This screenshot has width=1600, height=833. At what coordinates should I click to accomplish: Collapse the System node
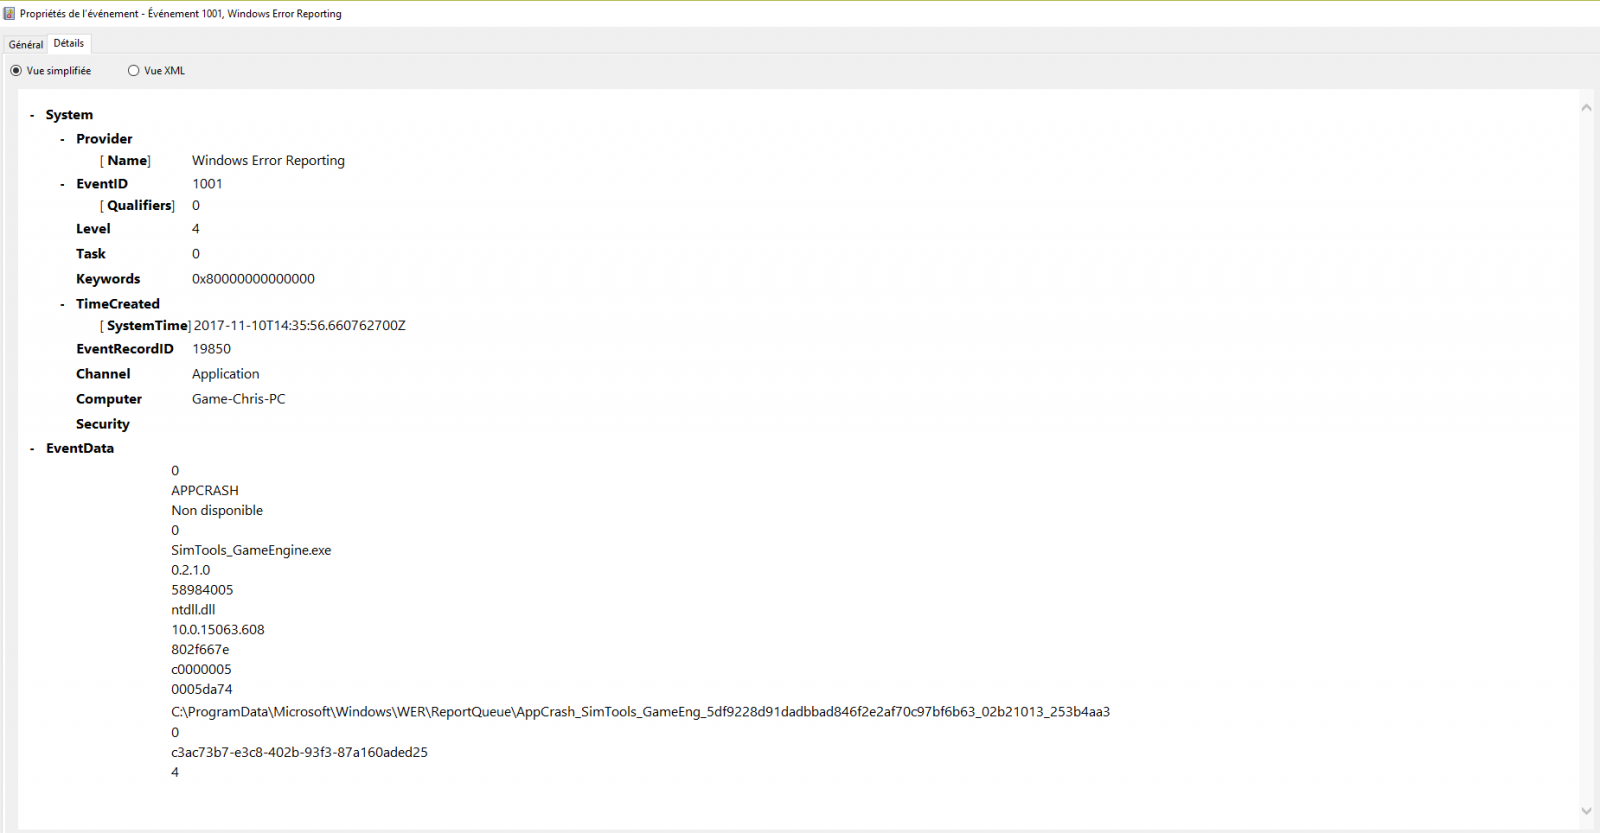(32, 116)
